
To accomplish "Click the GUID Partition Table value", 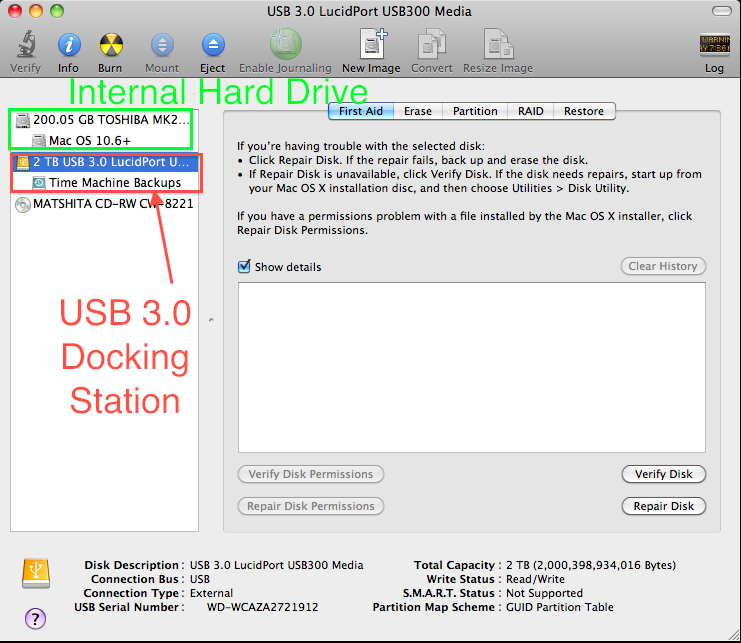I will pyautogui.click(x=560, y=607).
